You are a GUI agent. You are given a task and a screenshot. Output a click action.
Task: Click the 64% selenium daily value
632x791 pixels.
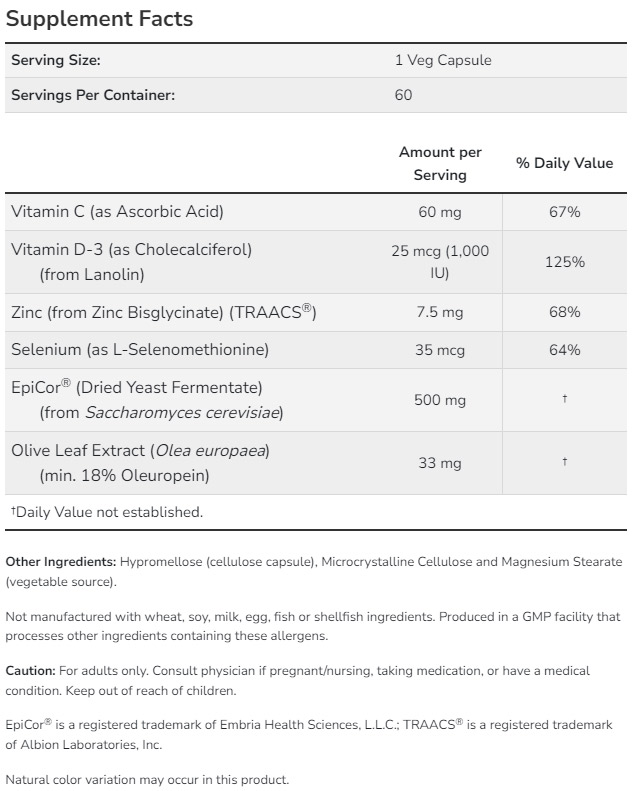(564, 349)
